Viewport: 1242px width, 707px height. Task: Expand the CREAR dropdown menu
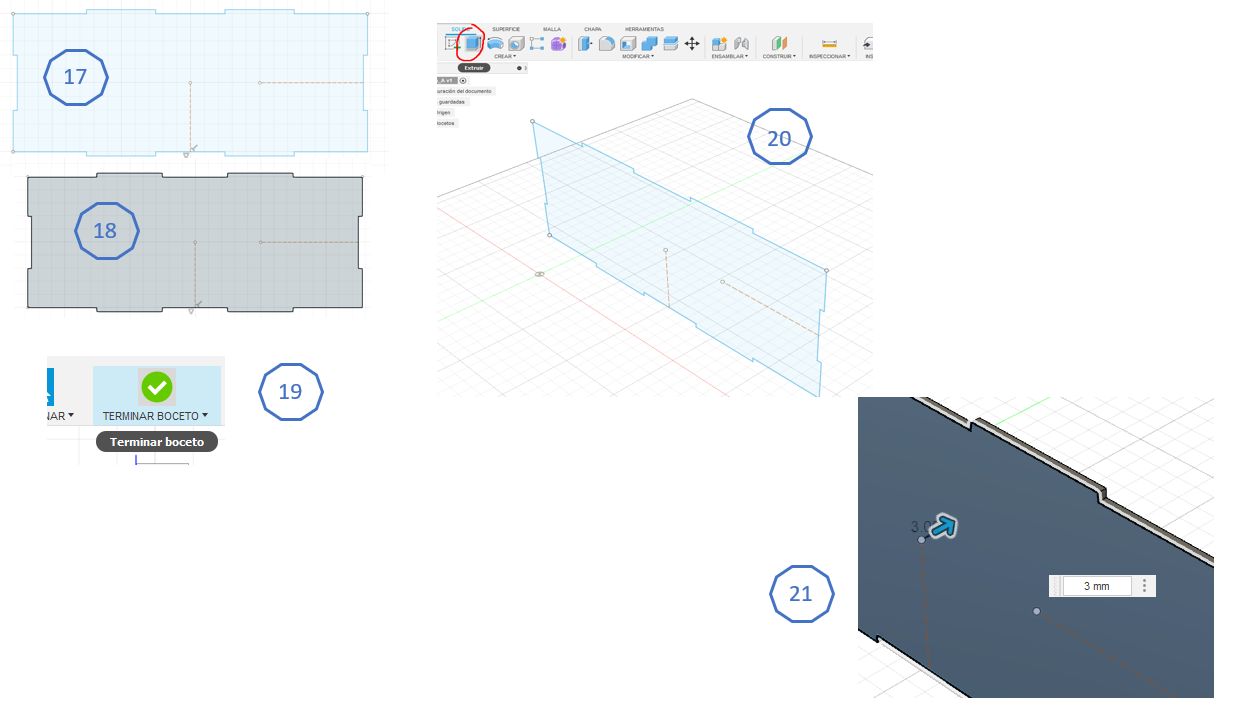(505, 56)
